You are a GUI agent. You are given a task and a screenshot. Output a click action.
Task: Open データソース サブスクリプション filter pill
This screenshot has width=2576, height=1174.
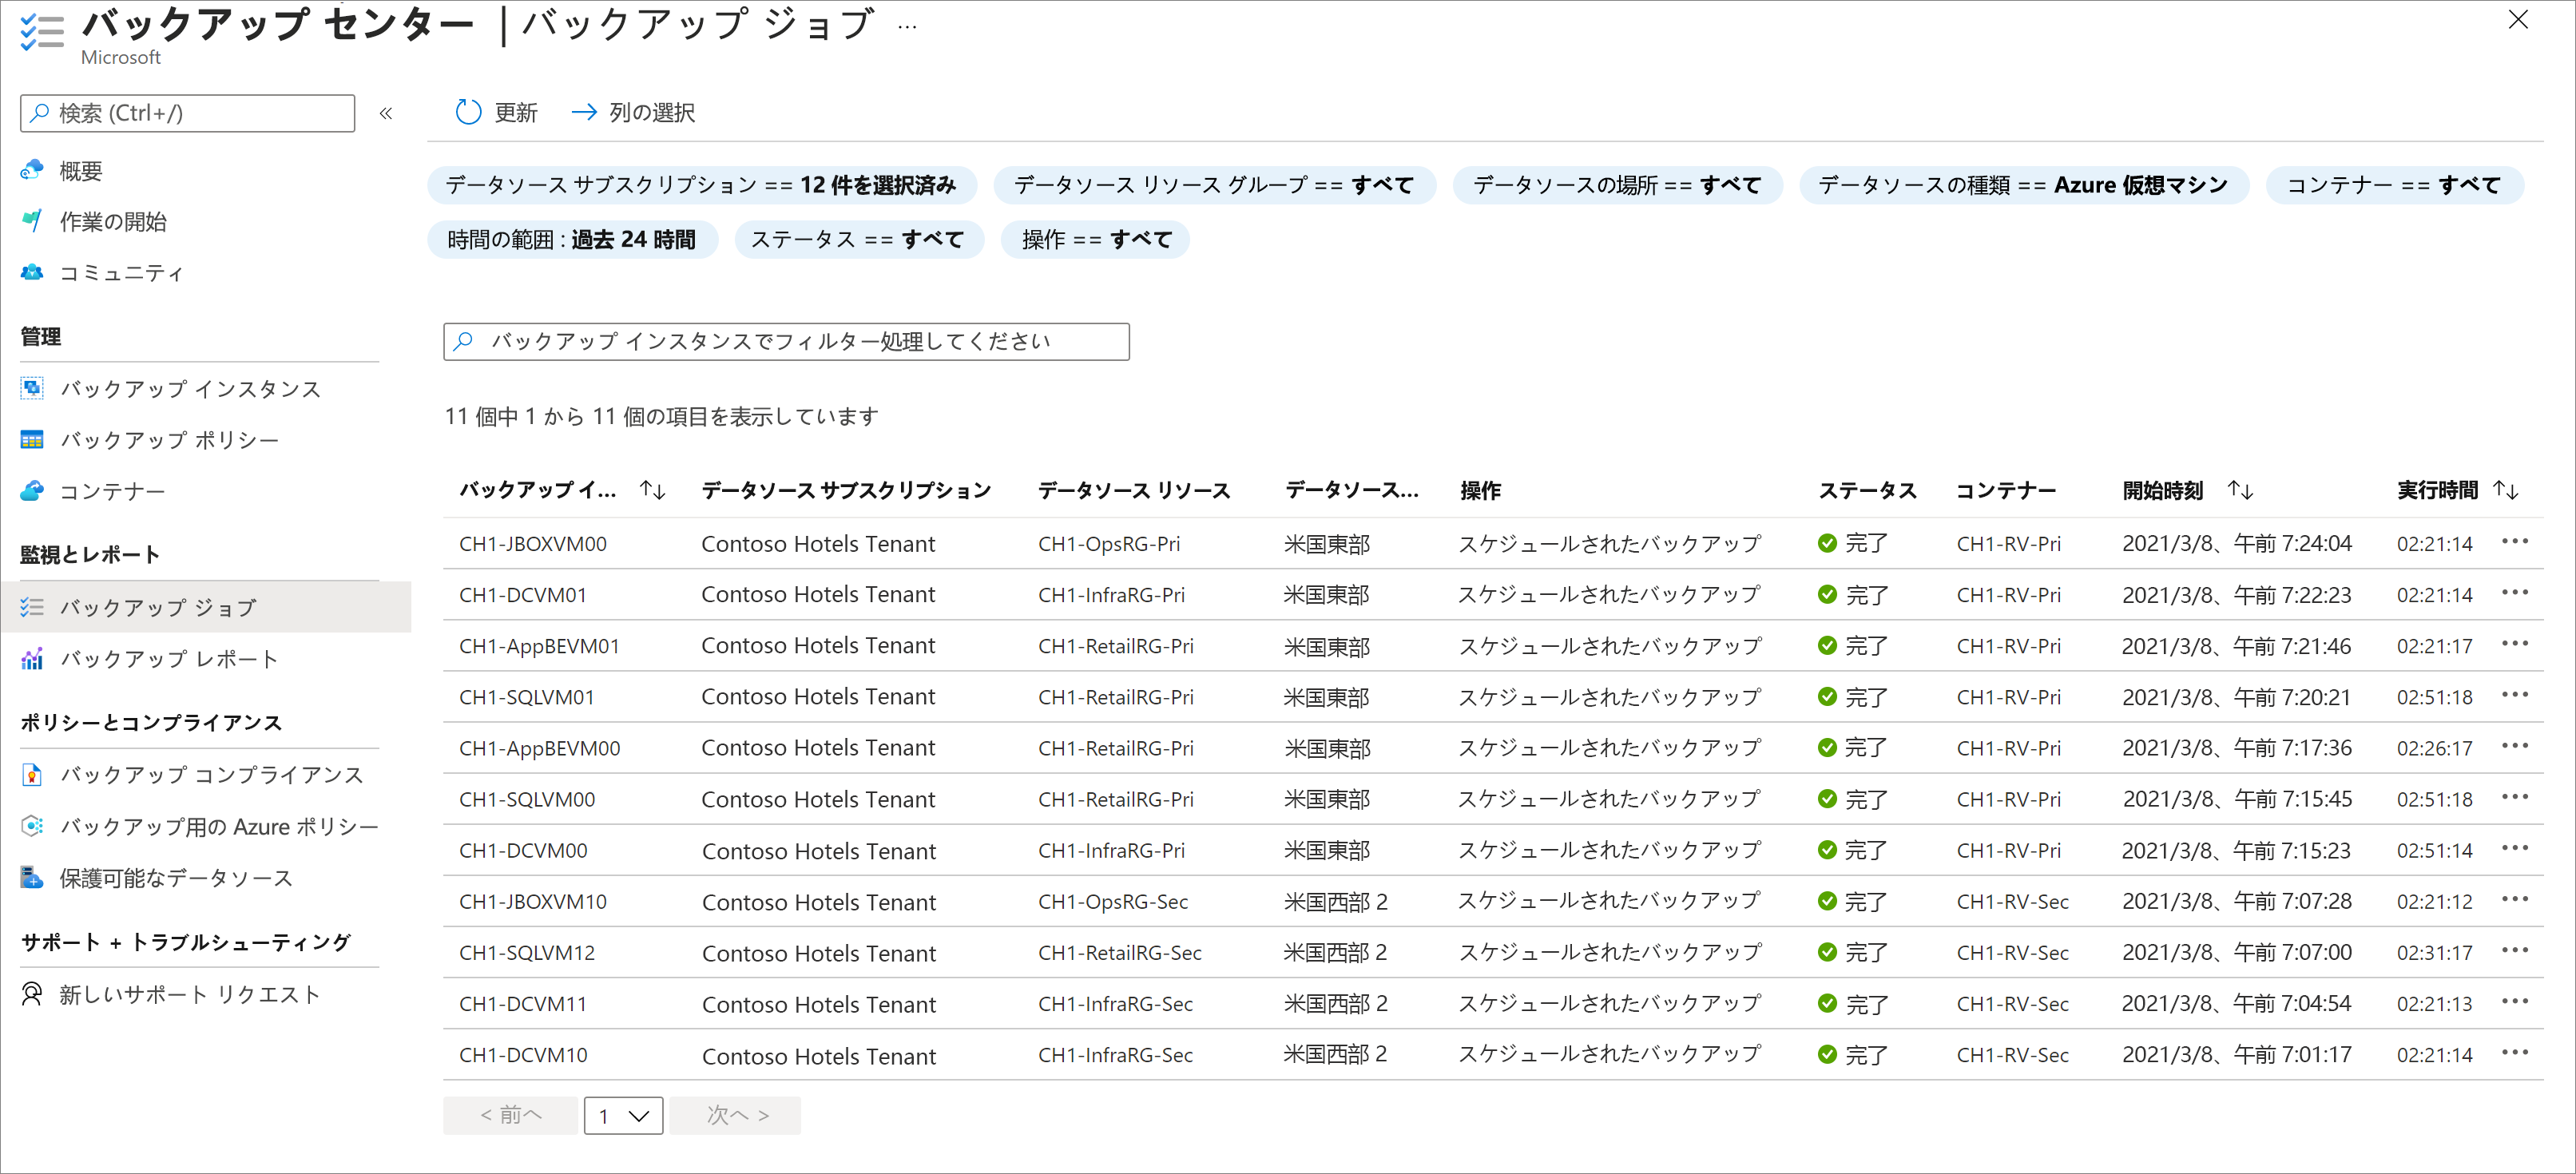click(x=701, y=185)
